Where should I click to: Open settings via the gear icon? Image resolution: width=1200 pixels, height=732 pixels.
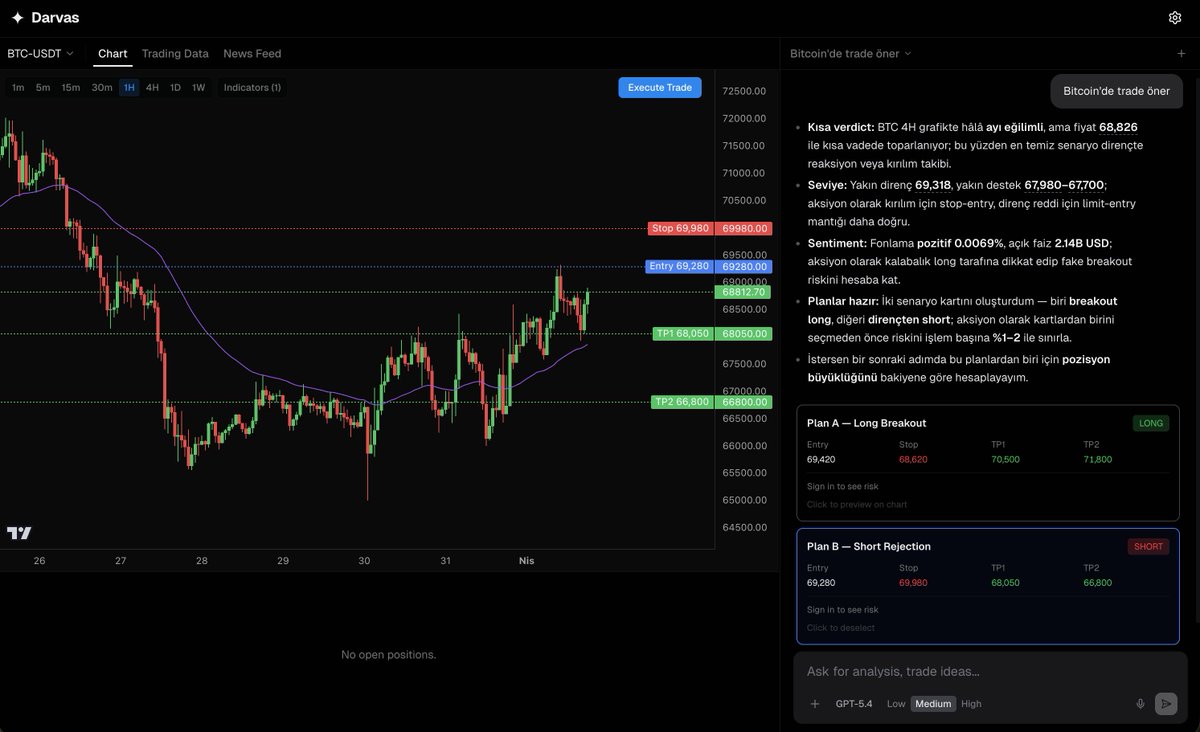click(1175, 17)
